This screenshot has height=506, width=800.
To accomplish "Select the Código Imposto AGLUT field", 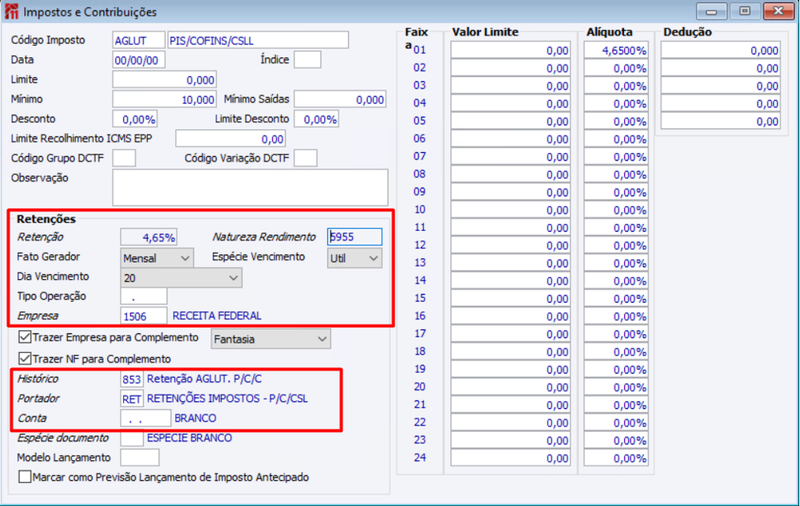I will (x=138, y=40).
